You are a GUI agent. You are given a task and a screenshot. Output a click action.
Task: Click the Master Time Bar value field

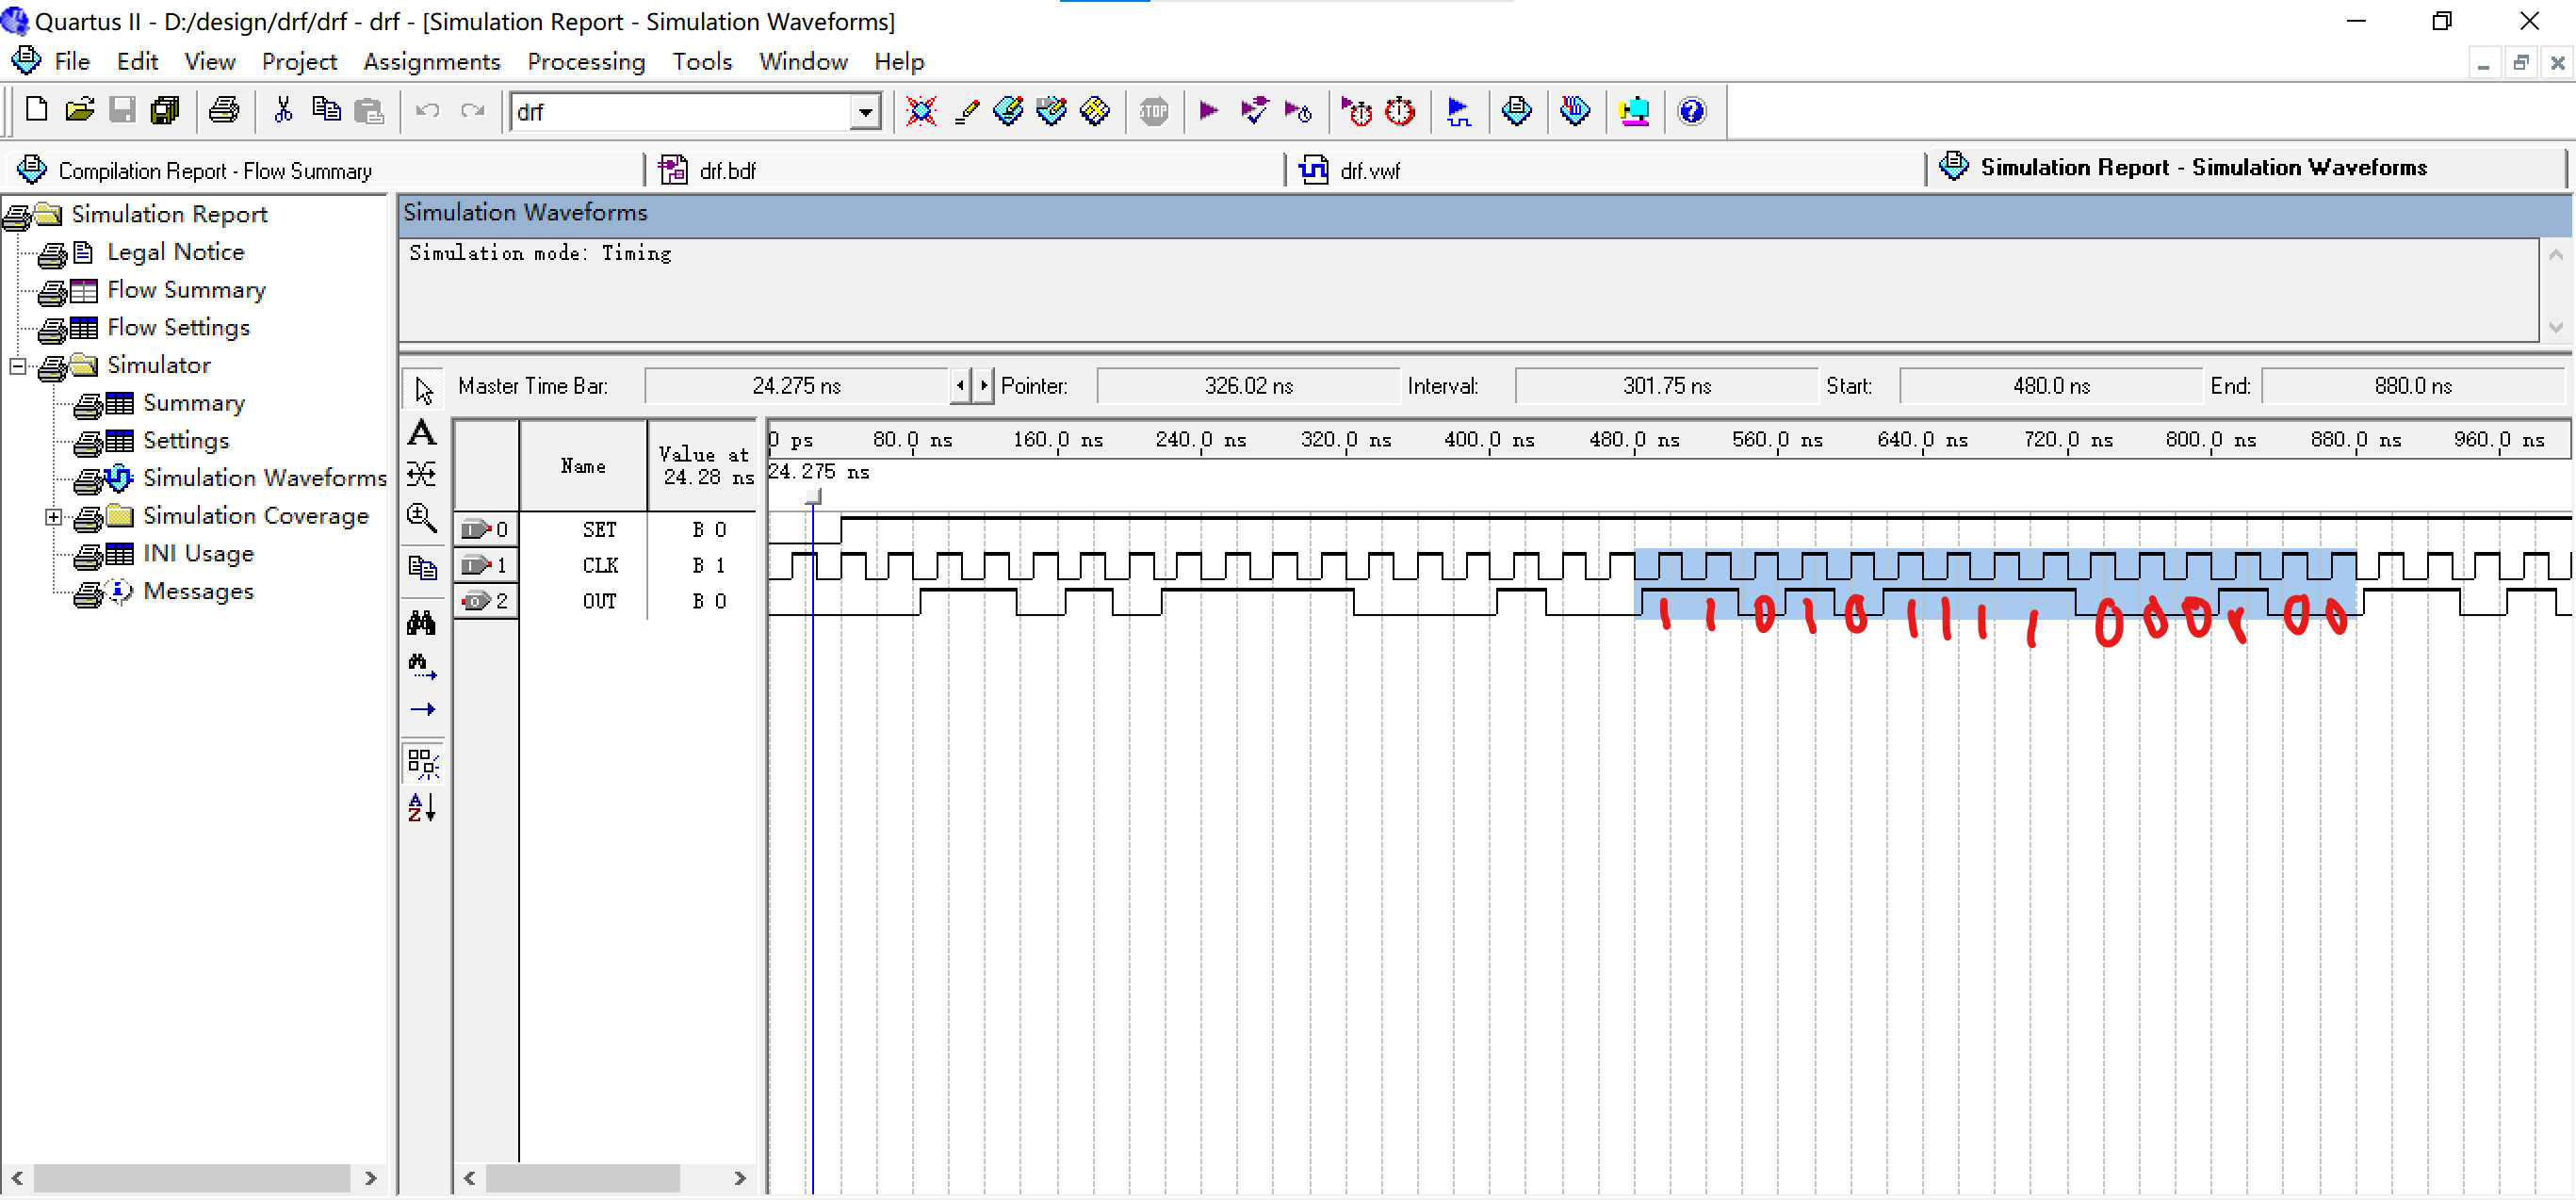(x=795, y=386)
